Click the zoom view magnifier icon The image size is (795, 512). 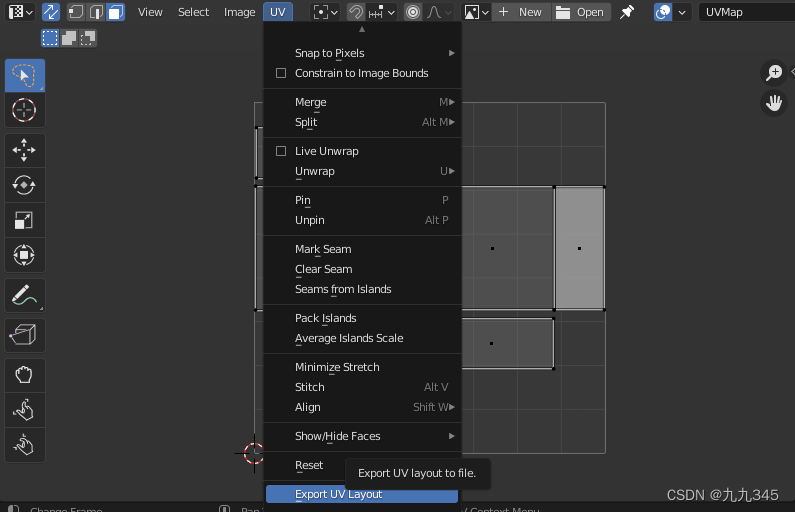774,72
